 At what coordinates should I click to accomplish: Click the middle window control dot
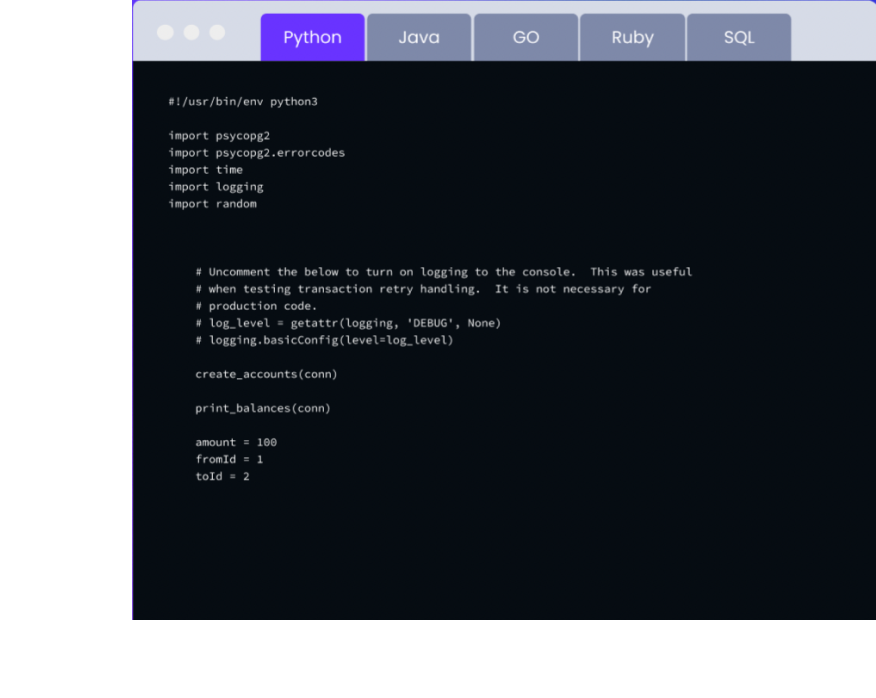(x=191, y=32)
